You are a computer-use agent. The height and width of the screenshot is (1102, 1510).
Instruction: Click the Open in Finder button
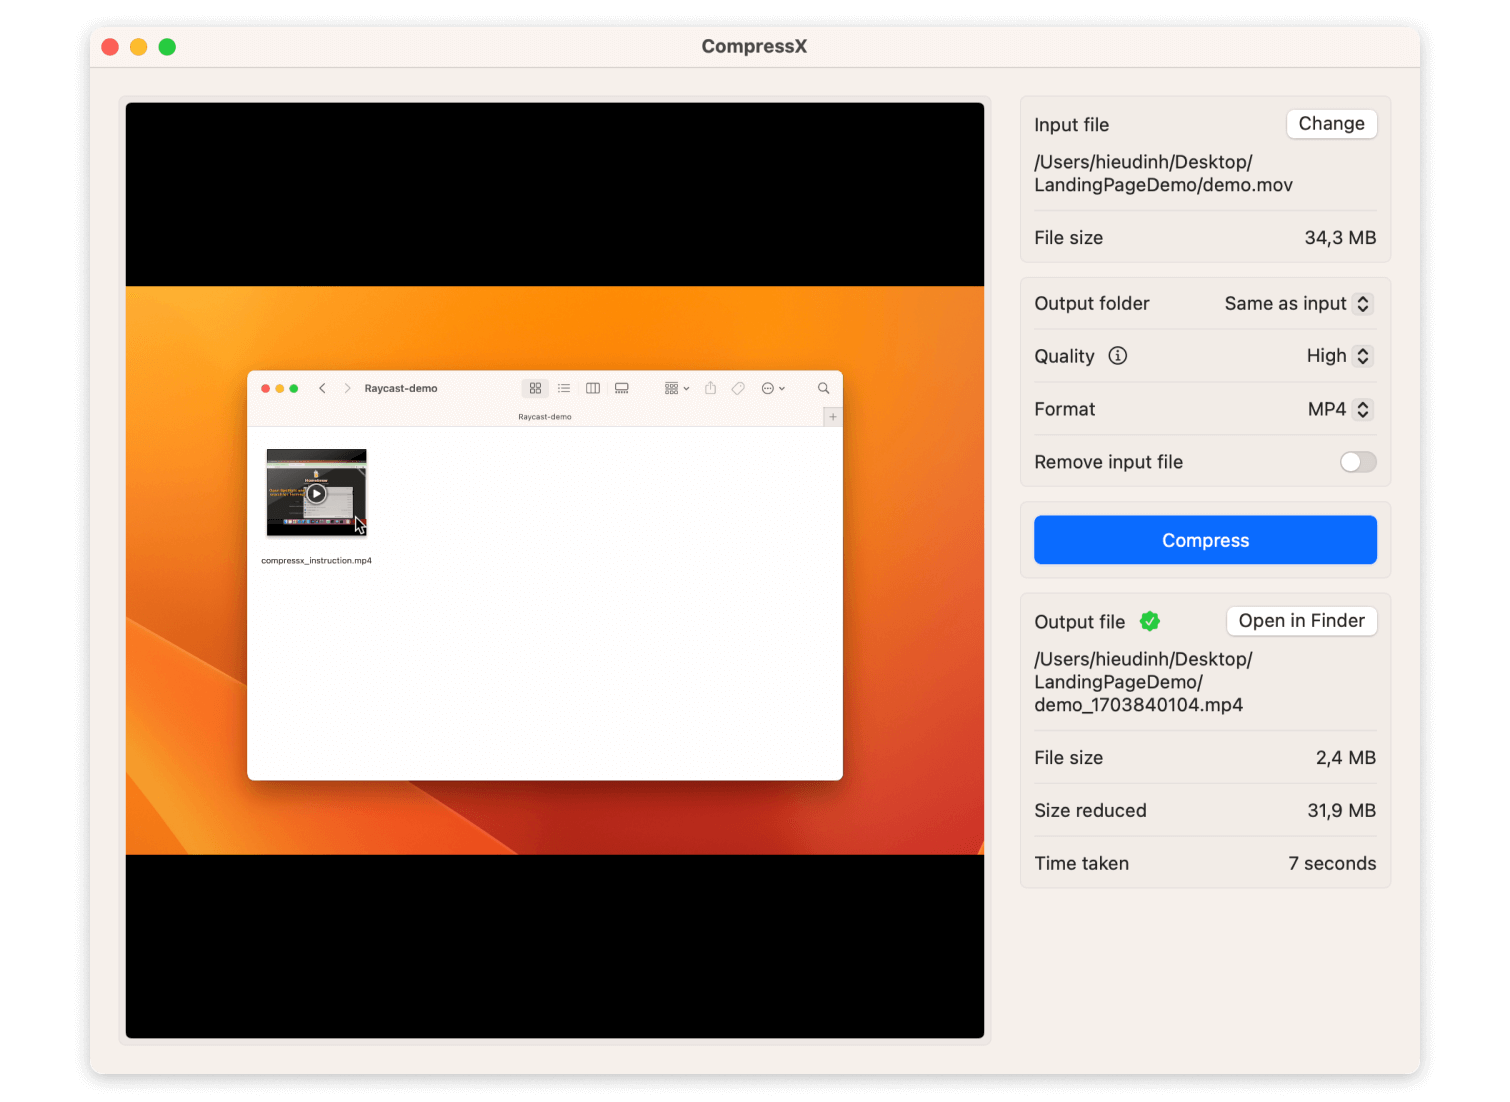[1301, 621]
